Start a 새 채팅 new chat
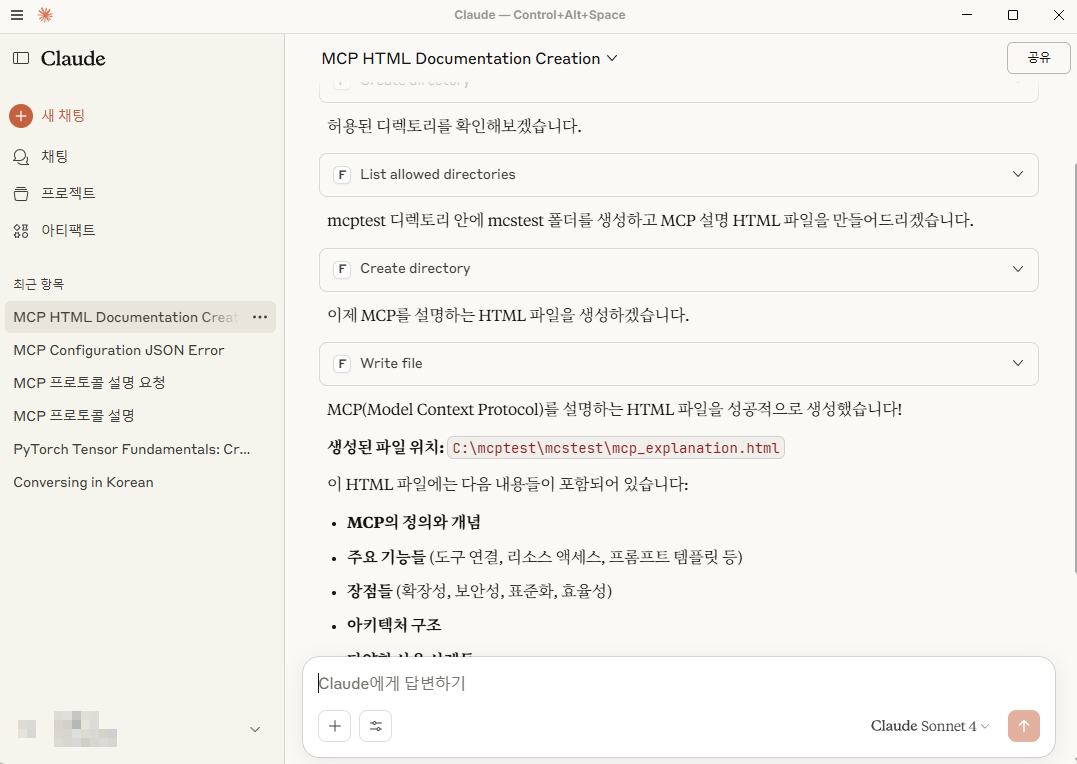 63,115
